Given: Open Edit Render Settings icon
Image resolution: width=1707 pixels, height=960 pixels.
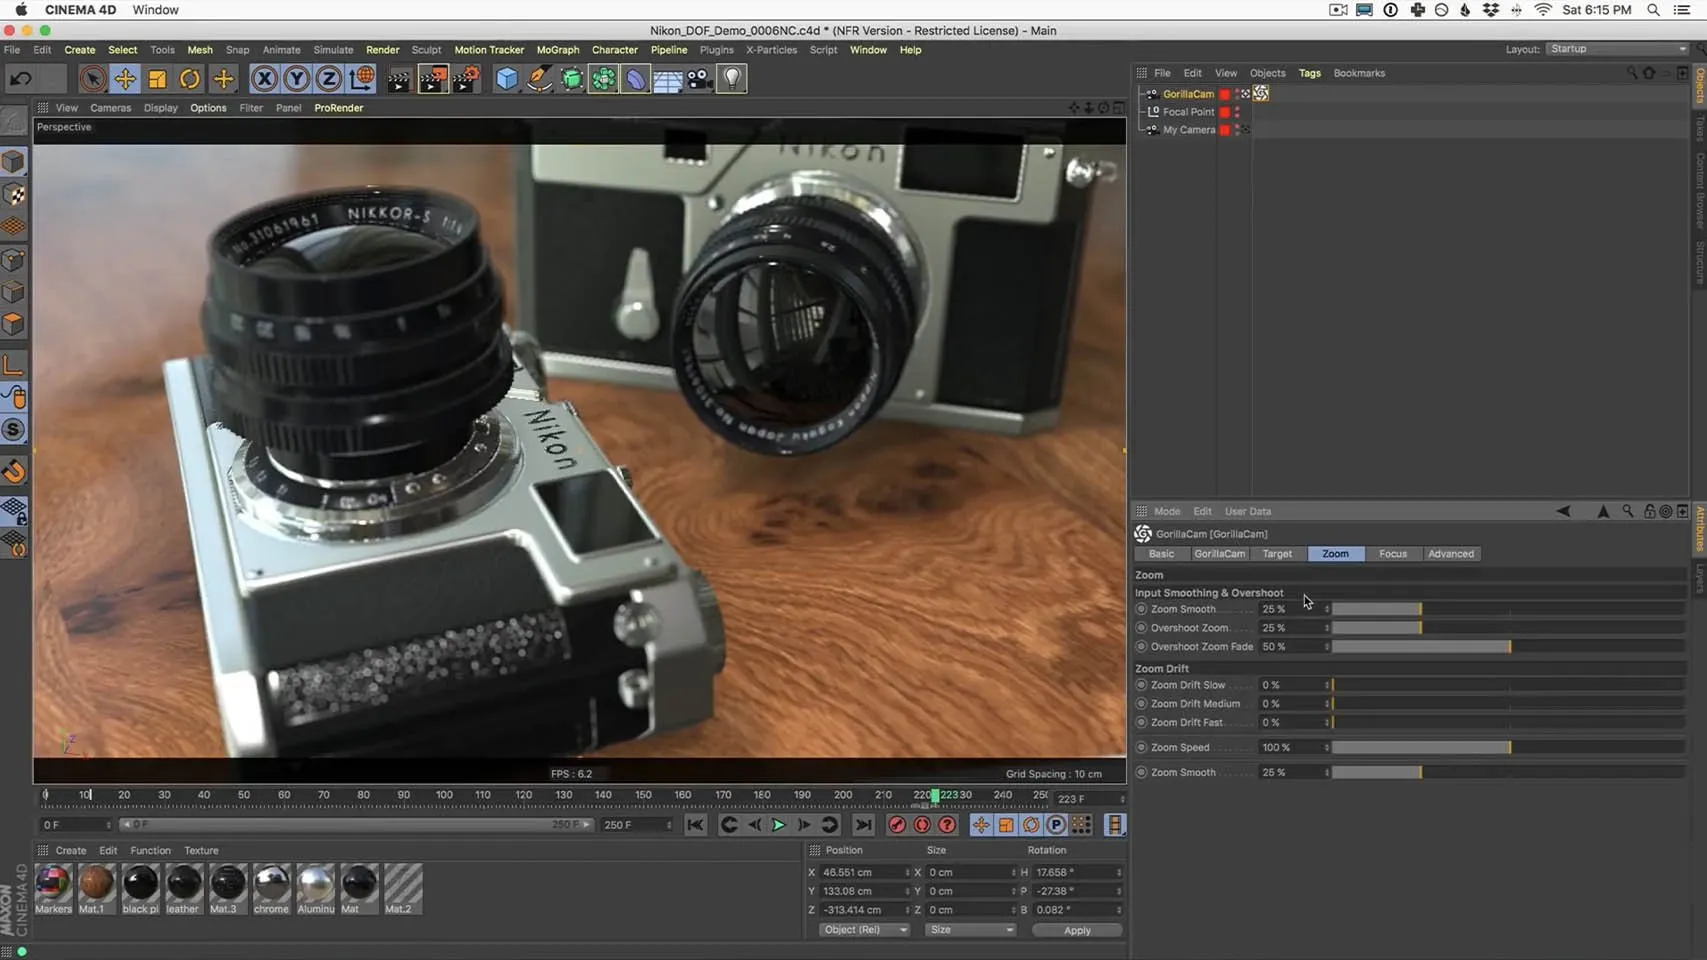Looking at the screenshot, I should click(x=466, y=79).
